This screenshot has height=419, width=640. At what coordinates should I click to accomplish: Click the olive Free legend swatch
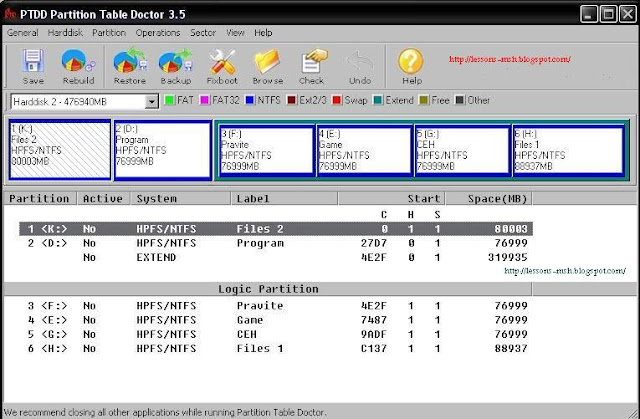click(x=424, y=100)
